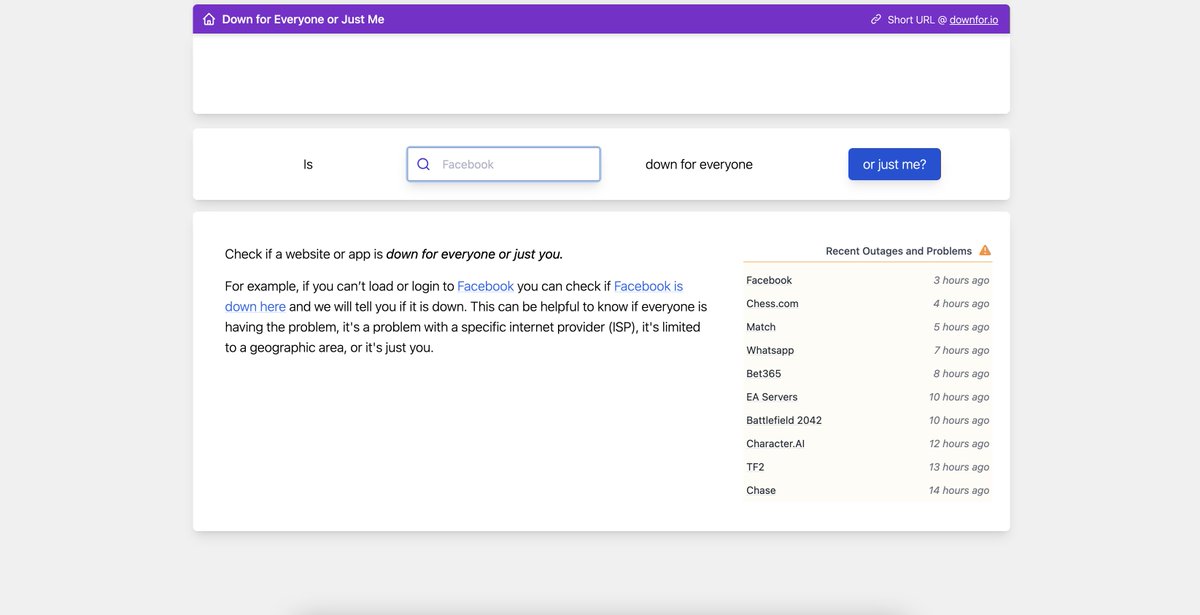Click the Recent Outages and Problems heading
The image size is (1200, 615).
tap(898, 251)
